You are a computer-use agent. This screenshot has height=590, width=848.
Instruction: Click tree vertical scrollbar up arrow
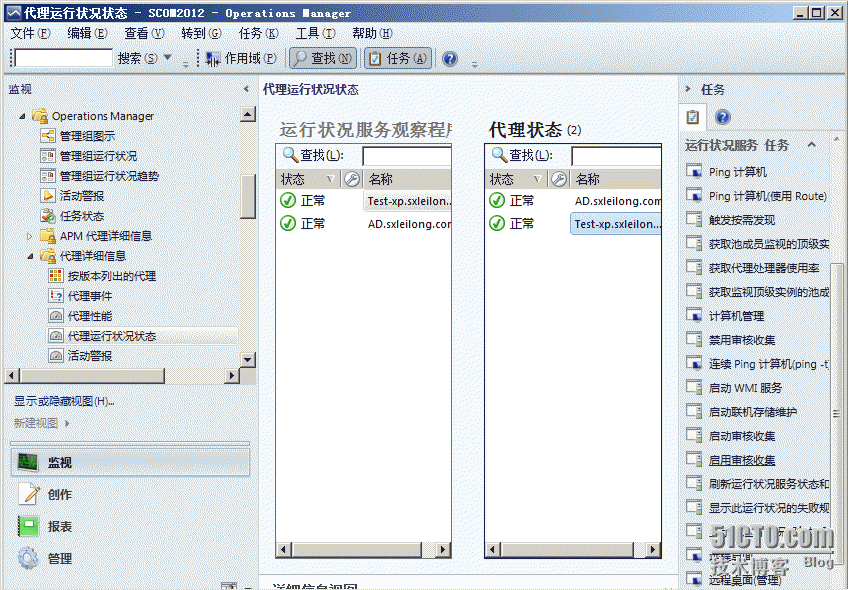(248, 114)
